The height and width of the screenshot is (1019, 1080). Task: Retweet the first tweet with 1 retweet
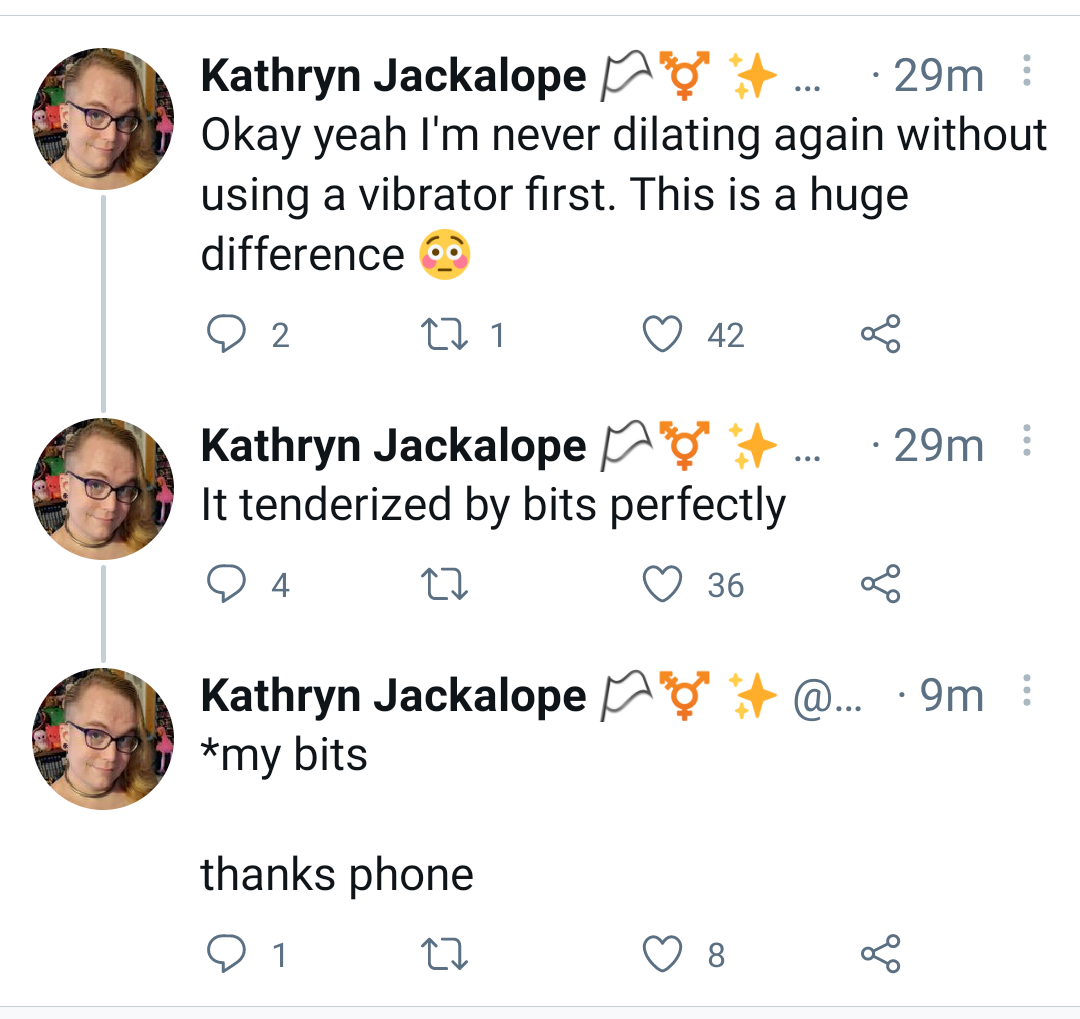[x=444, y=334]
